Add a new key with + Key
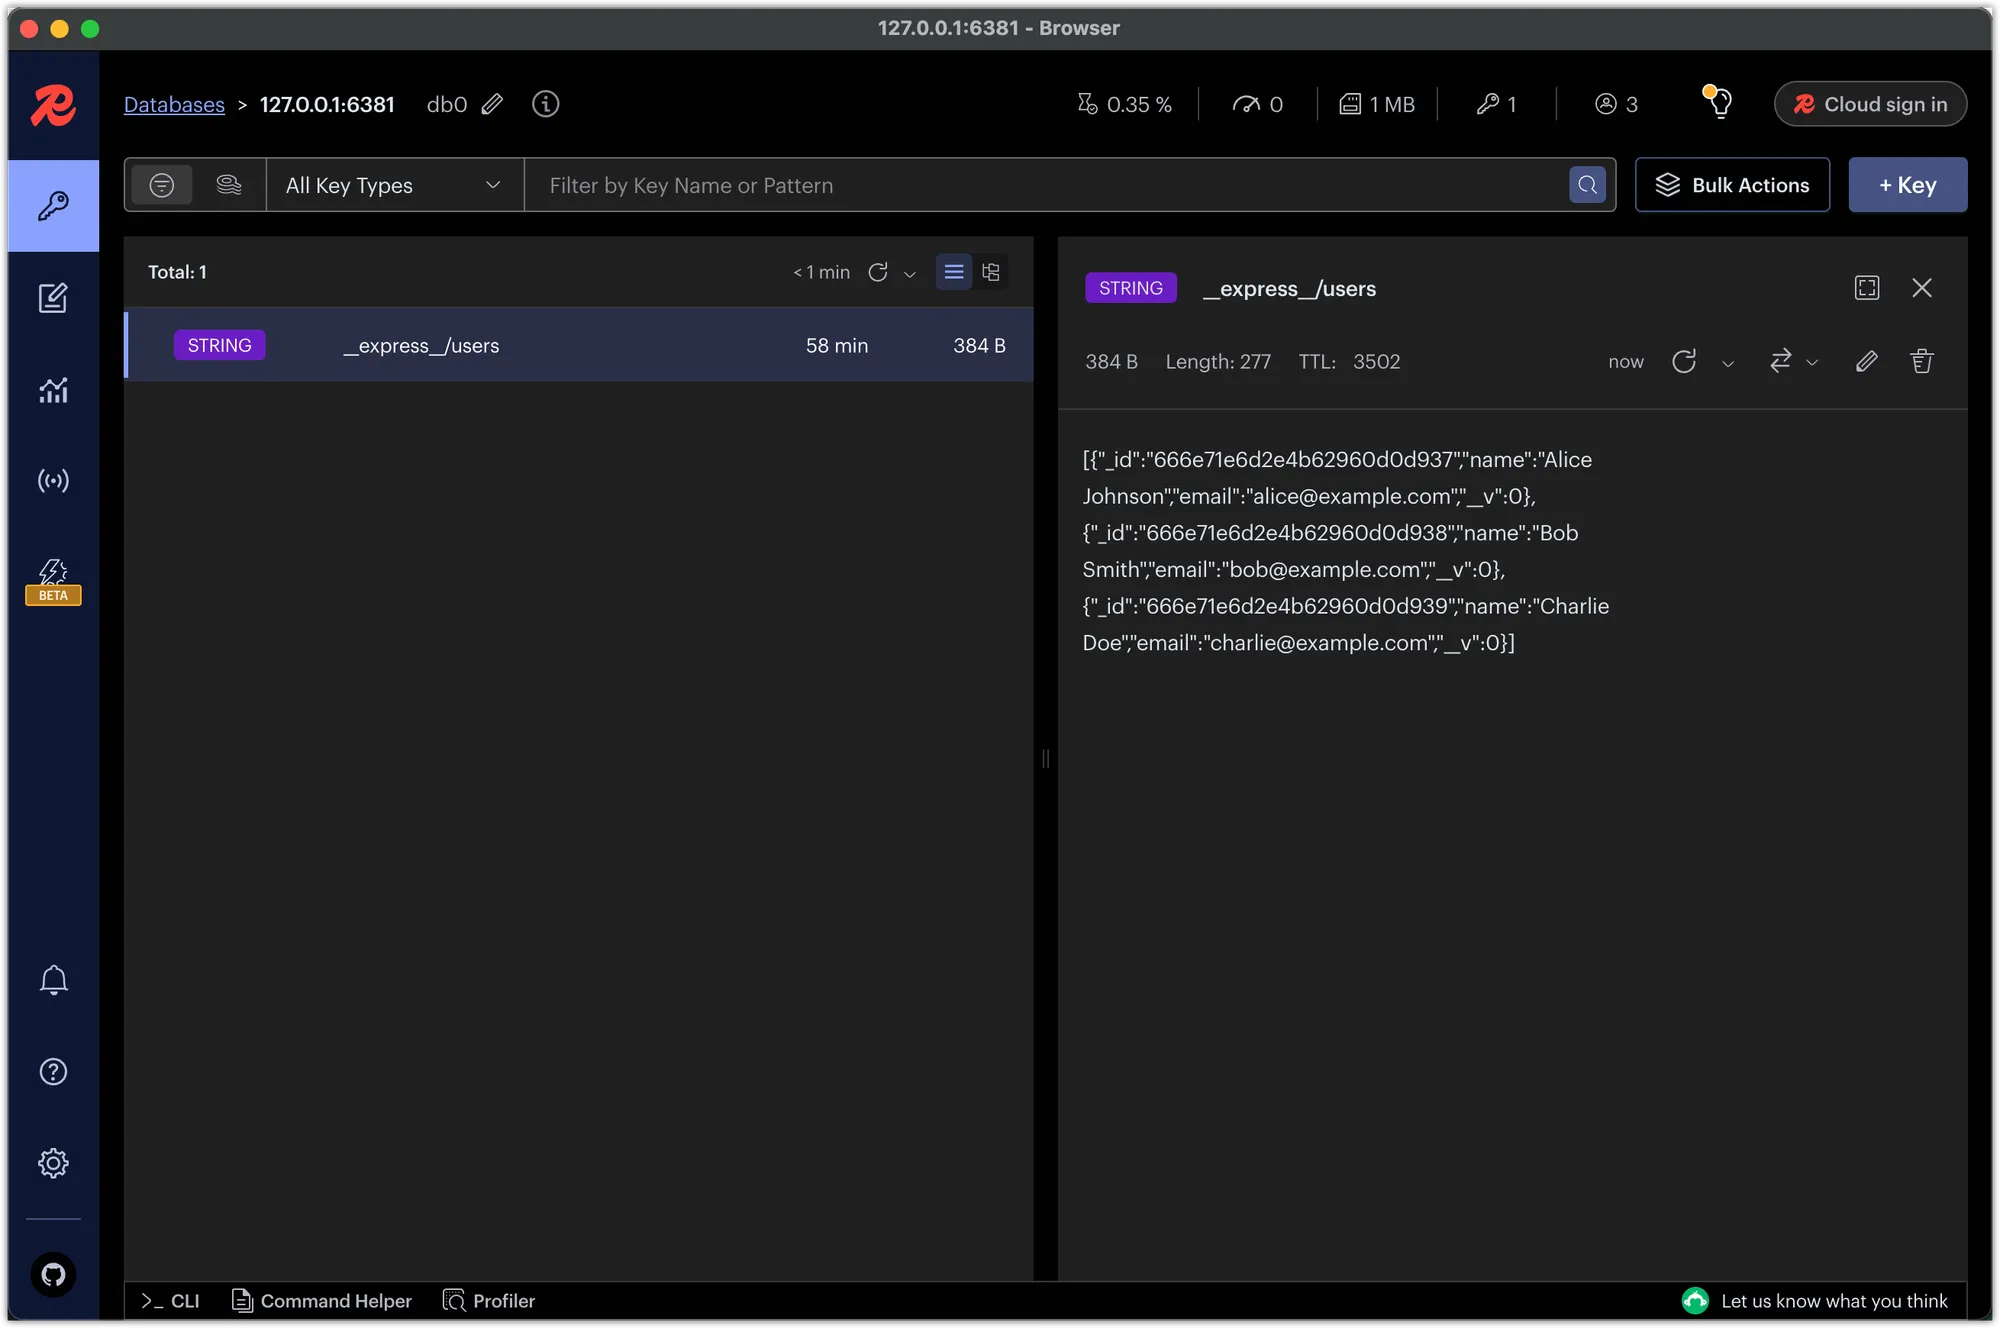 point(1907,185)
